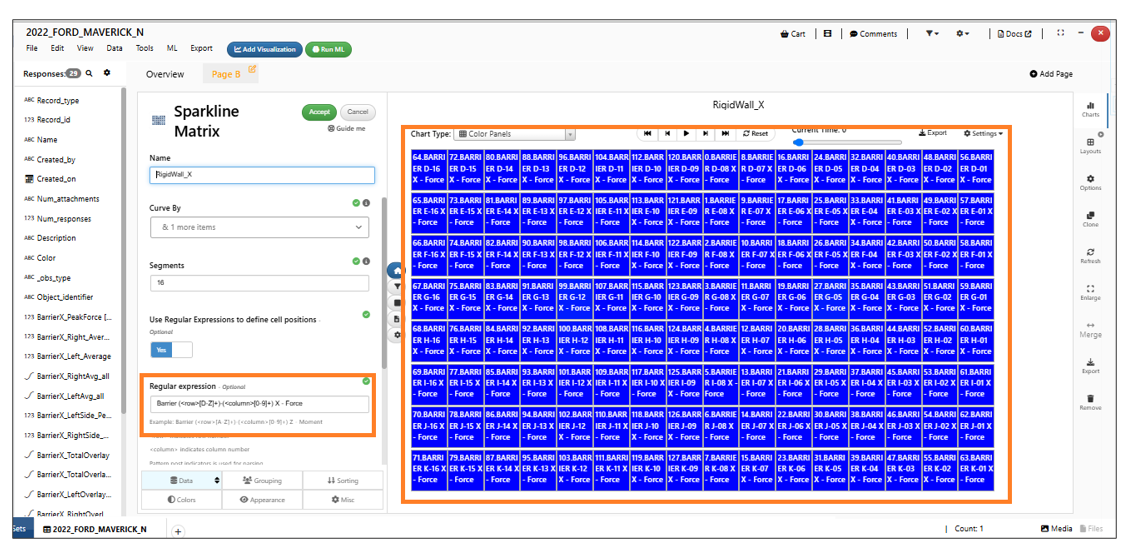Open the Chart Type Color Panels dropdown
Viewport: 1130px width, 540px height.
coord(515,133)
